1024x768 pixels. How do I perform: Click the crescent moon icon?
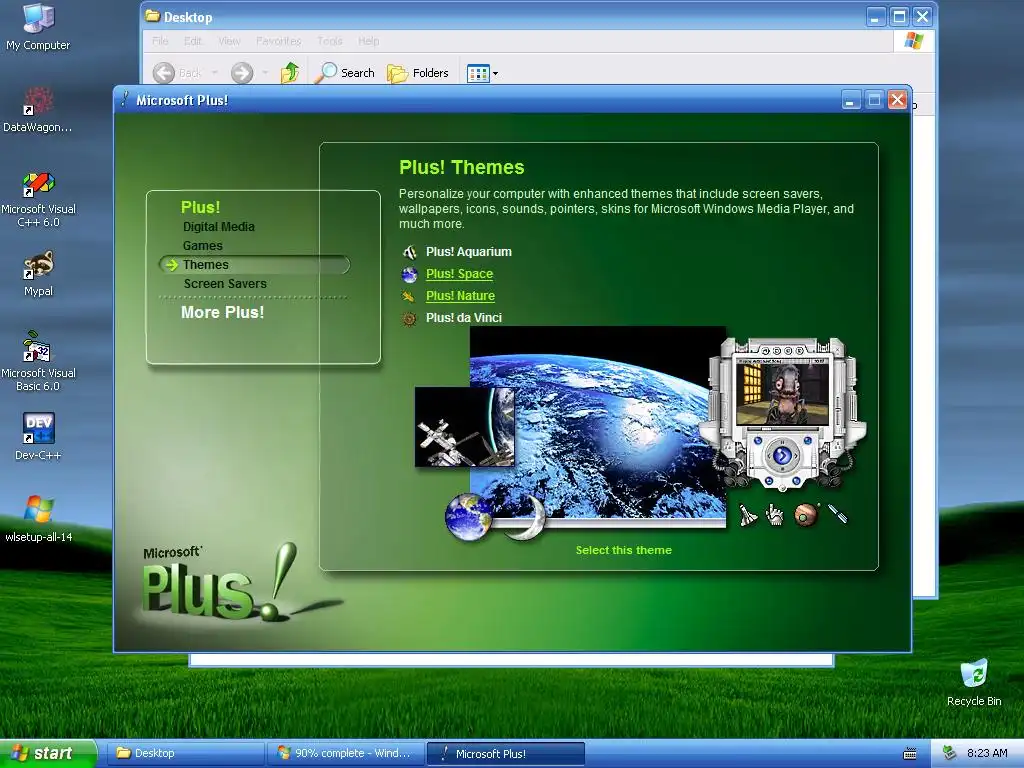click(529, 517)
